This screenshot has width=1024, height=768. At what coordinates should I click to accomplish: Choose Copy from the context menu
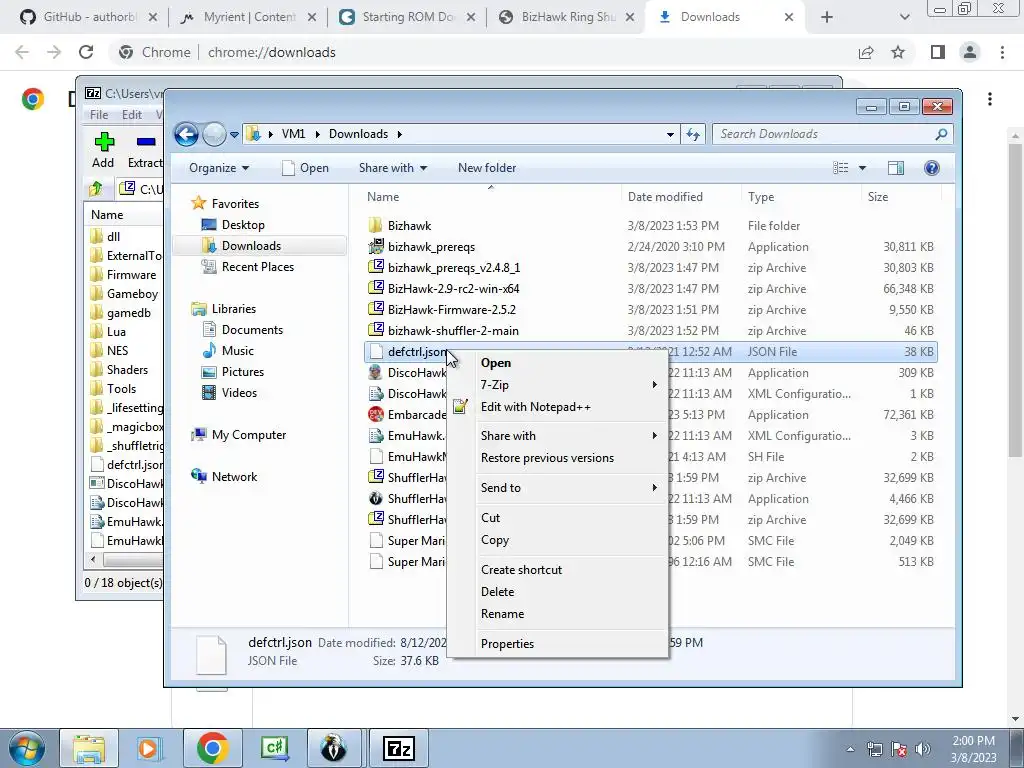[x=494, y=540]
